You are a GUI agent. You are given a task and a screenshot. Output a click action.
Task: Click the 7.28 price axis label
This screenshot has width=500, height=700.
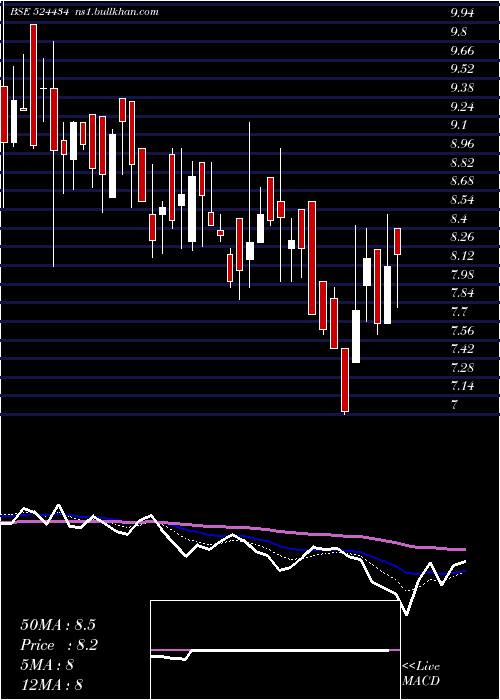(x=462, y=367)
